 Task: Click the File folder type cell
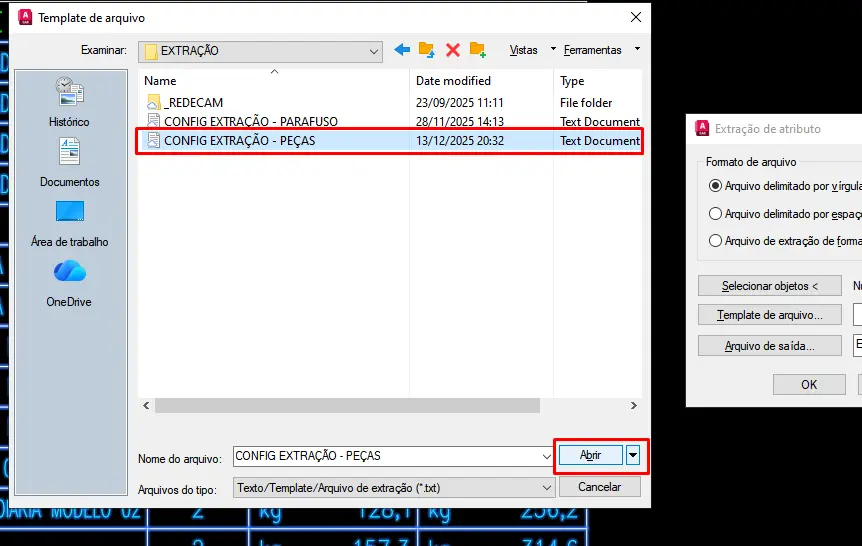click(586, 103)
